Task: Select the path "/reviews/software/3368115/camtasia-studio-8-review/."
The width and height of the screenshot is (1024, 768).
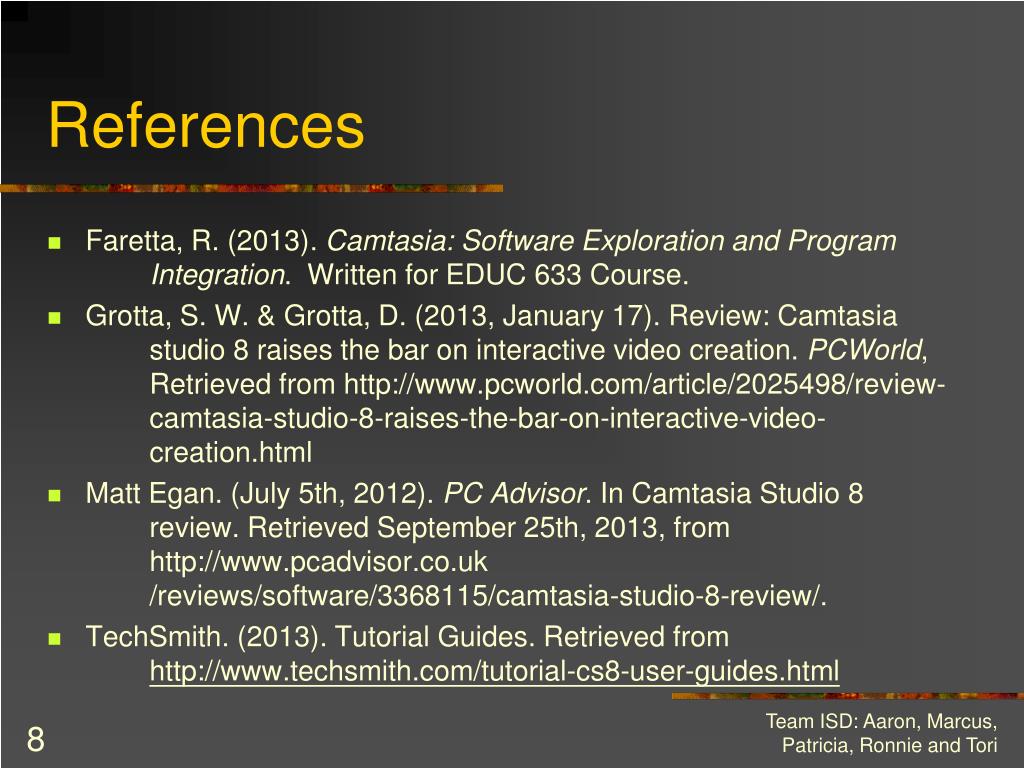Action: [488, 596]
